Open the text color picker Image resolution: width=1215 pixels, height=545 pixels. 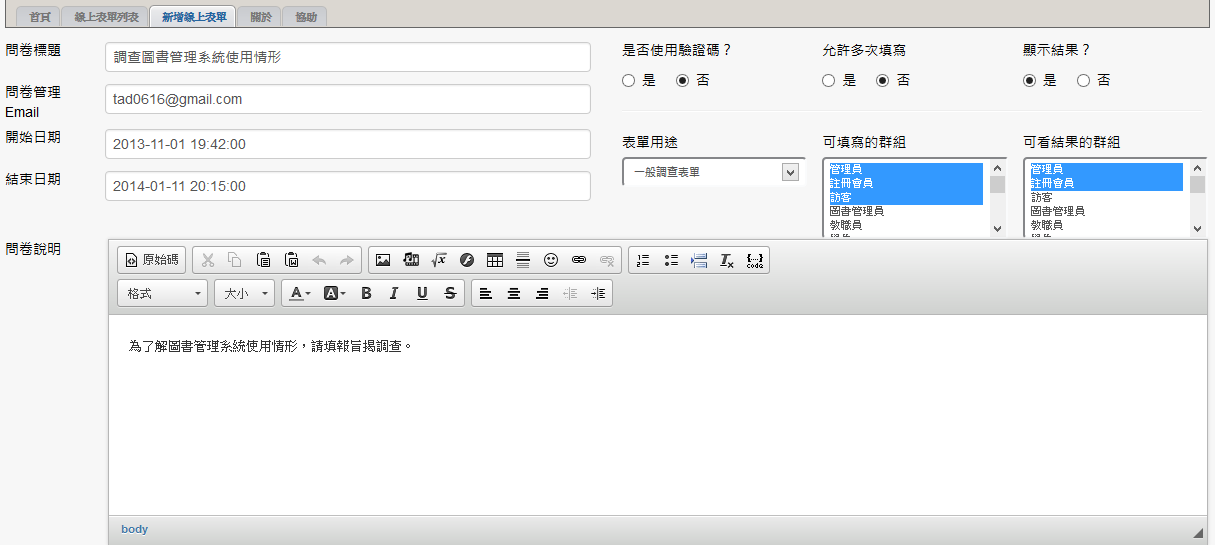click(x=300, y=293)
